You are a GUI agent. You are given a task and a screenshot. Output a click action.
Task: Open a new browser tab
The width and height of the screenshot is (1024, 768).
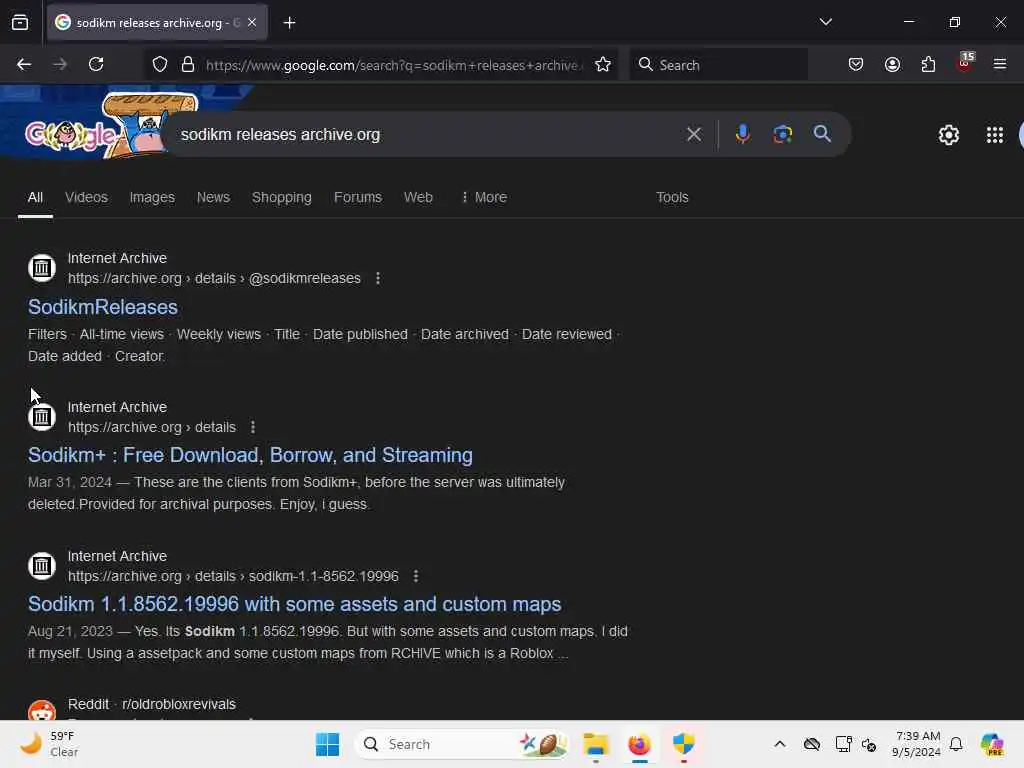pos(289,23)
